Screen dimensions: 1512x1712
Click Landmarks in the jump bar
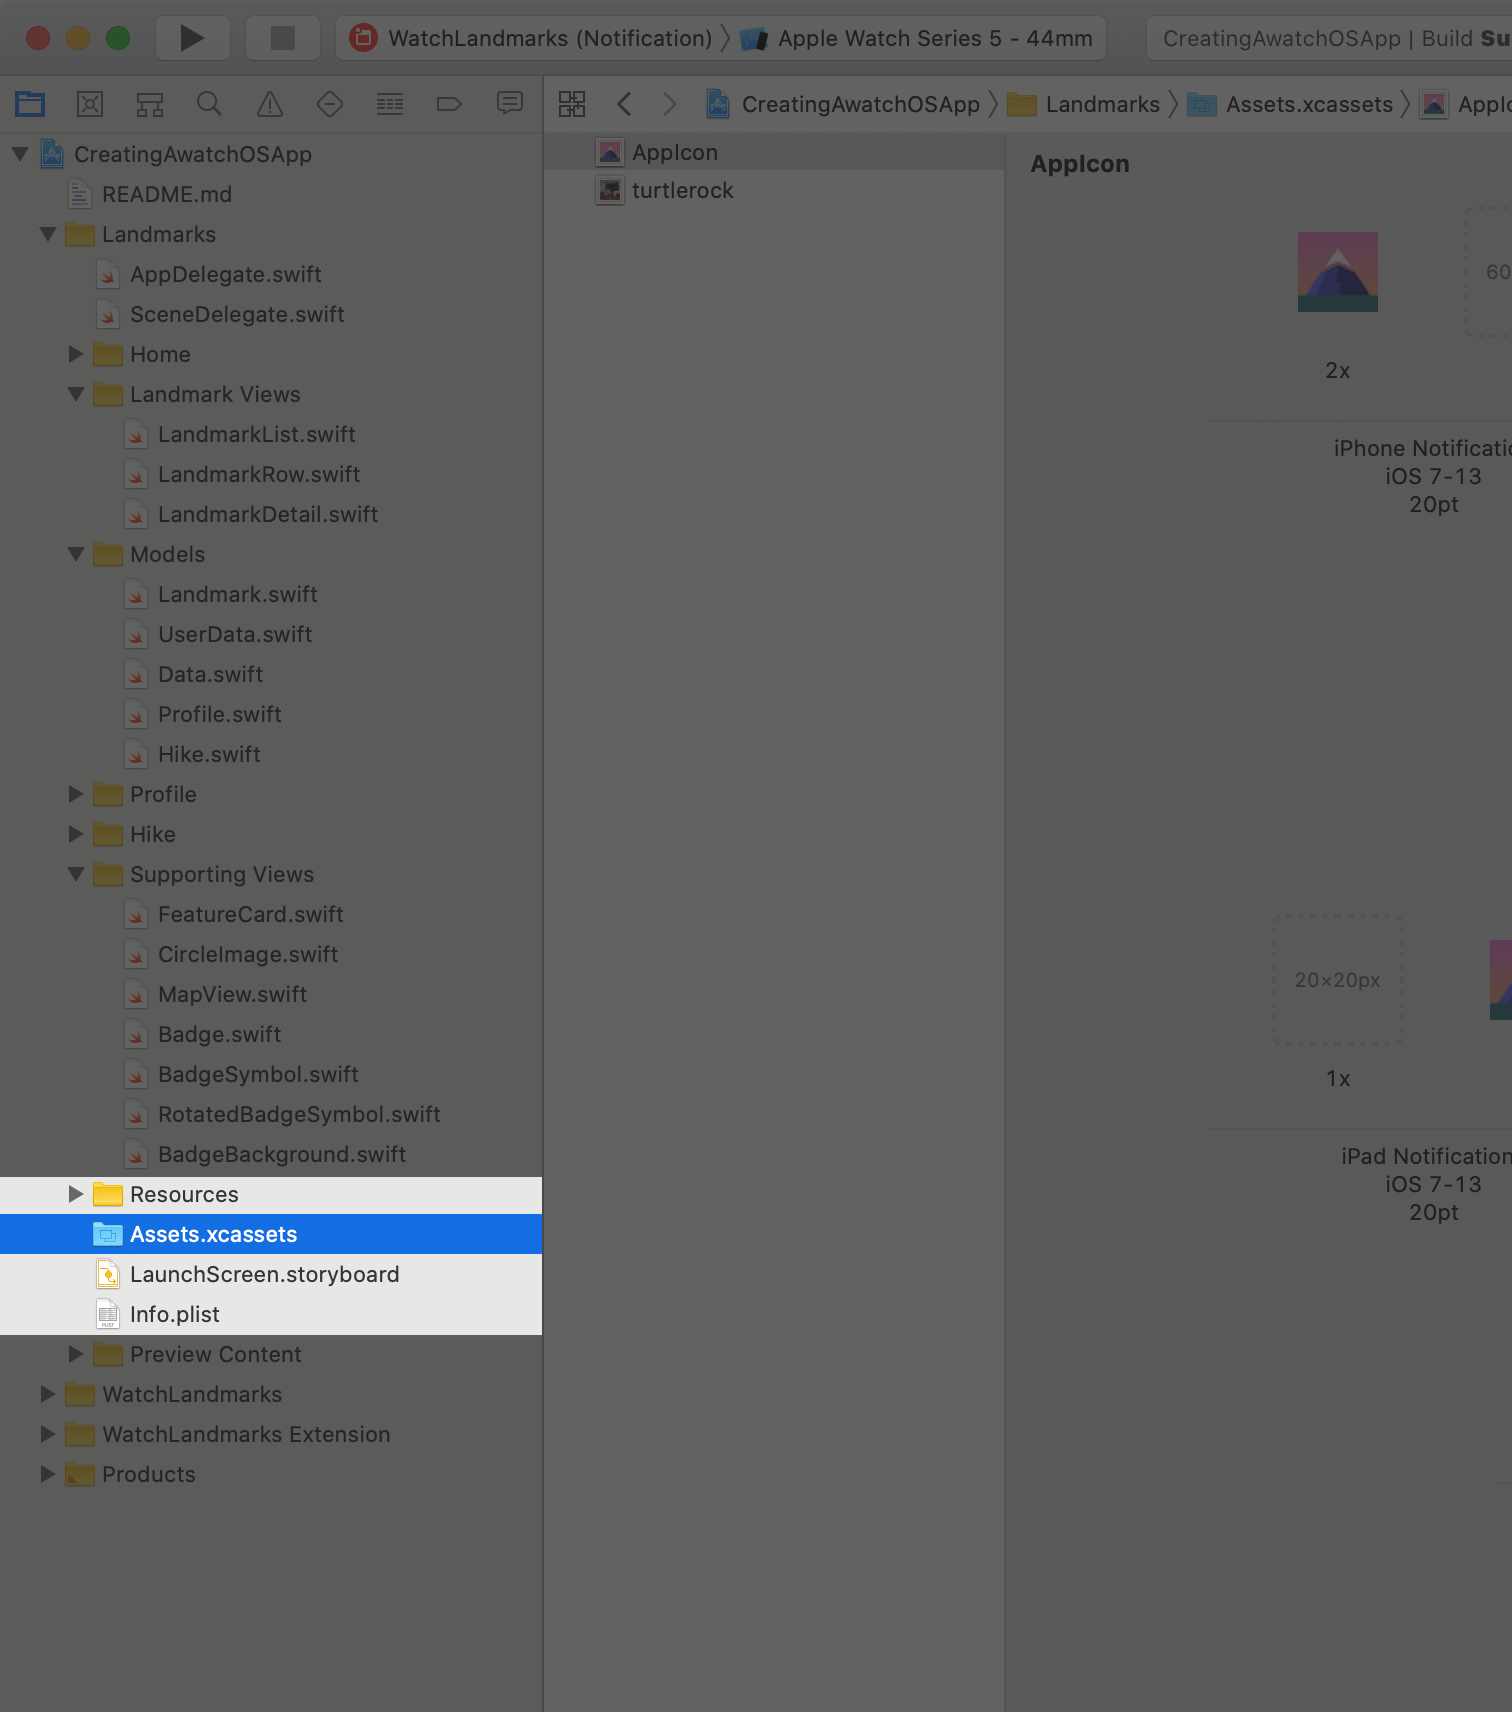[x=1084, y=104]
